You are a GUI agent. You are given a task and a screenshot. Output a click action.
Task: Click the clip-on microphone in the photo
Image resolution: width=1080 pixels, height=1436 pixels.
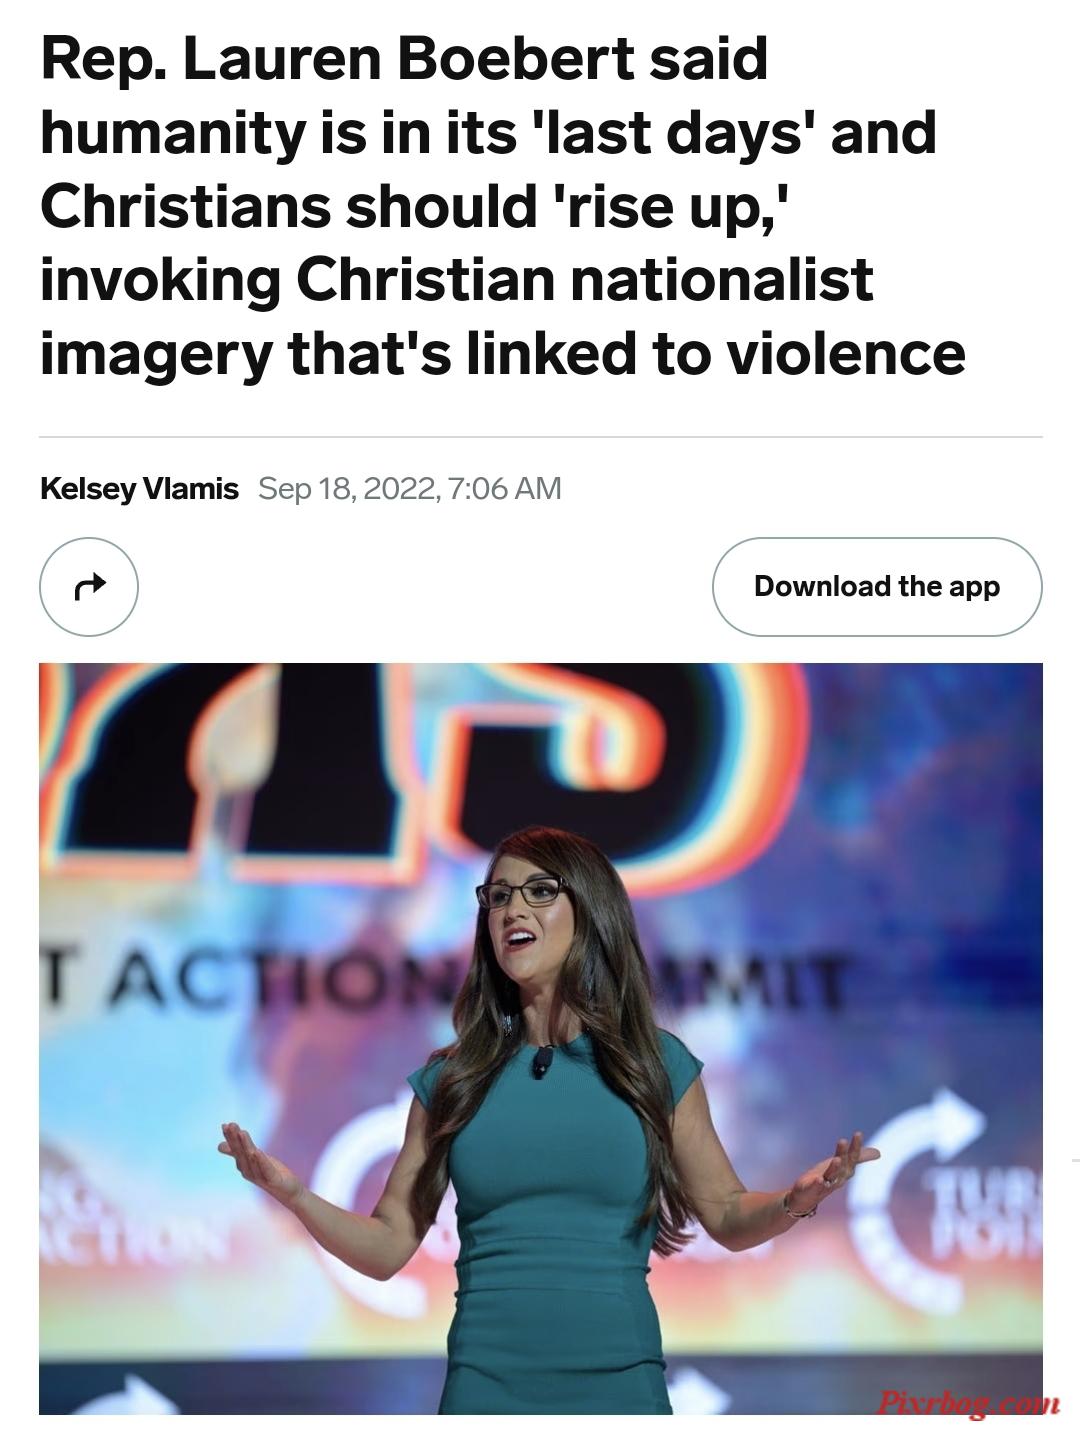(542, 1062)
